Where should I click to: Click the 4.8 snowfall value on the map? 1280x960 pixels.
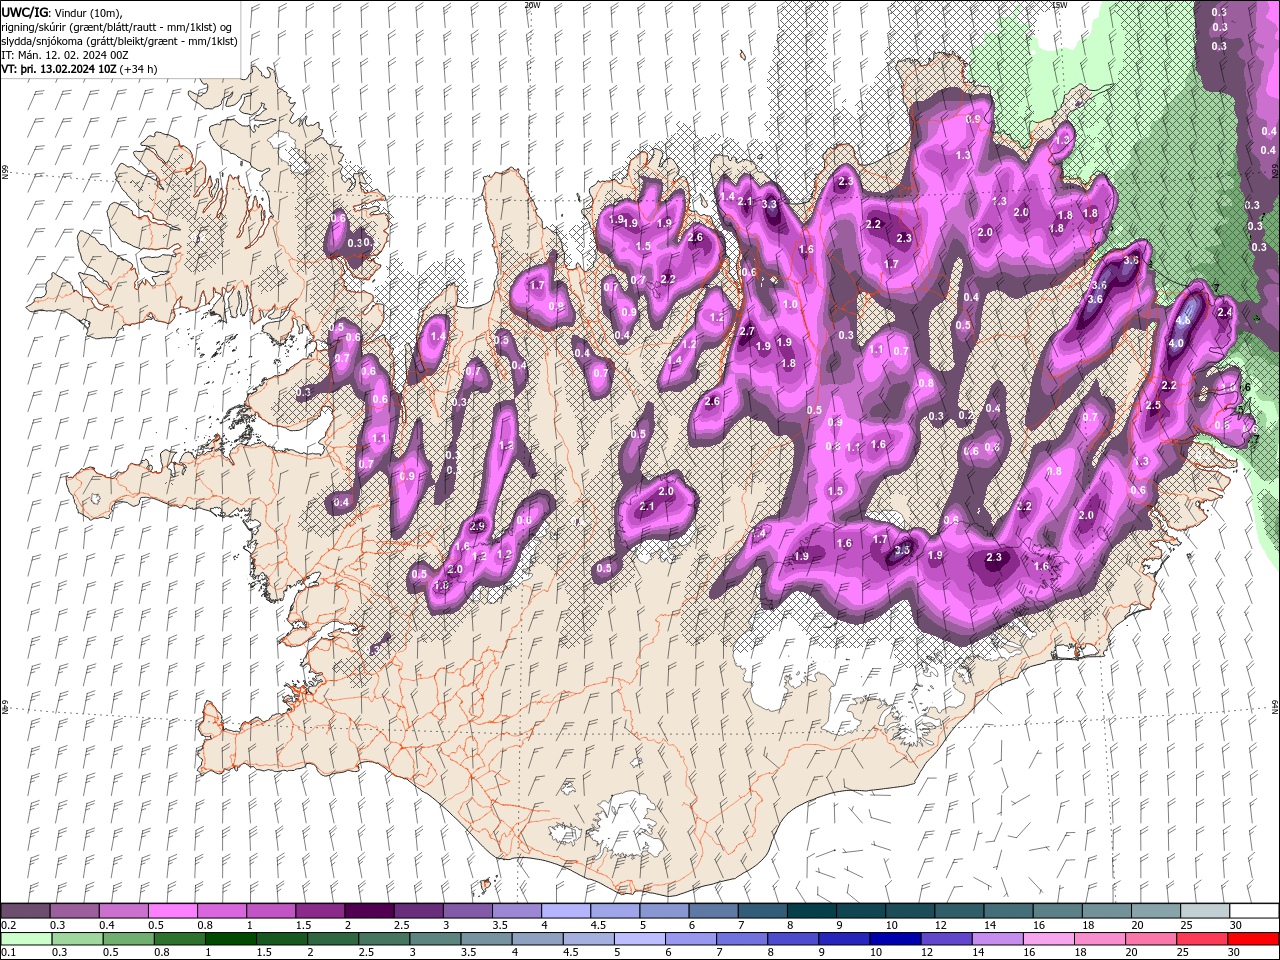point(1183,321)
